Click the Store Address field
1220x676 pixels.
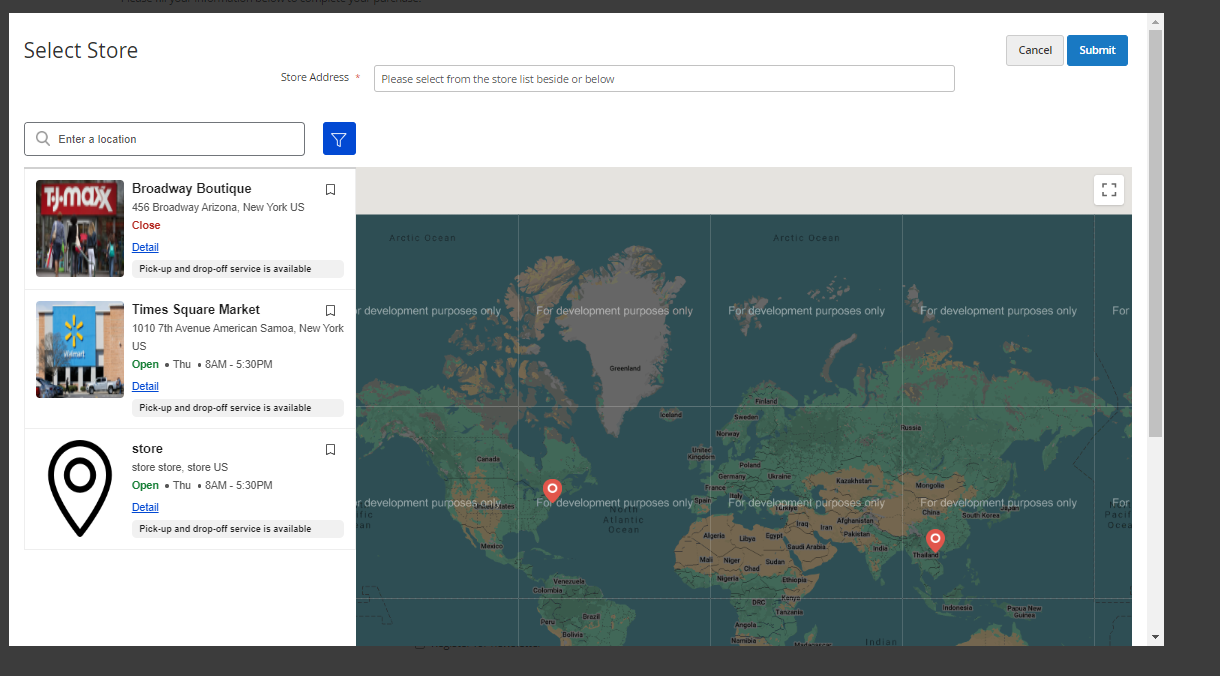point(664,79)
